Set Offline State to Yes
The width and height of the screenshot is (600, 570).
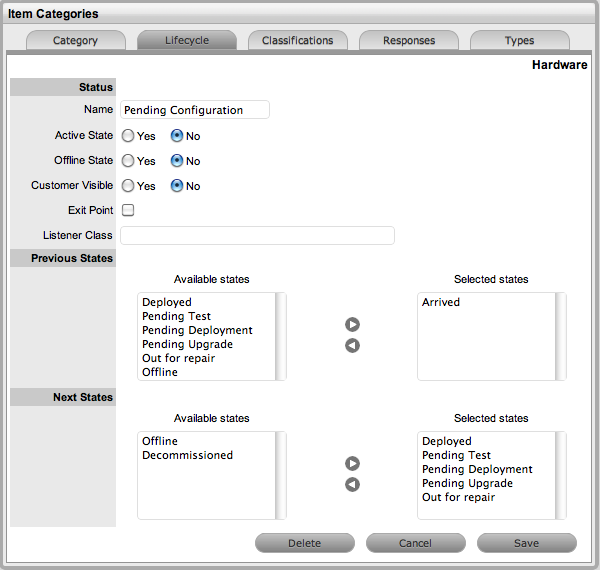click(128, 161)
